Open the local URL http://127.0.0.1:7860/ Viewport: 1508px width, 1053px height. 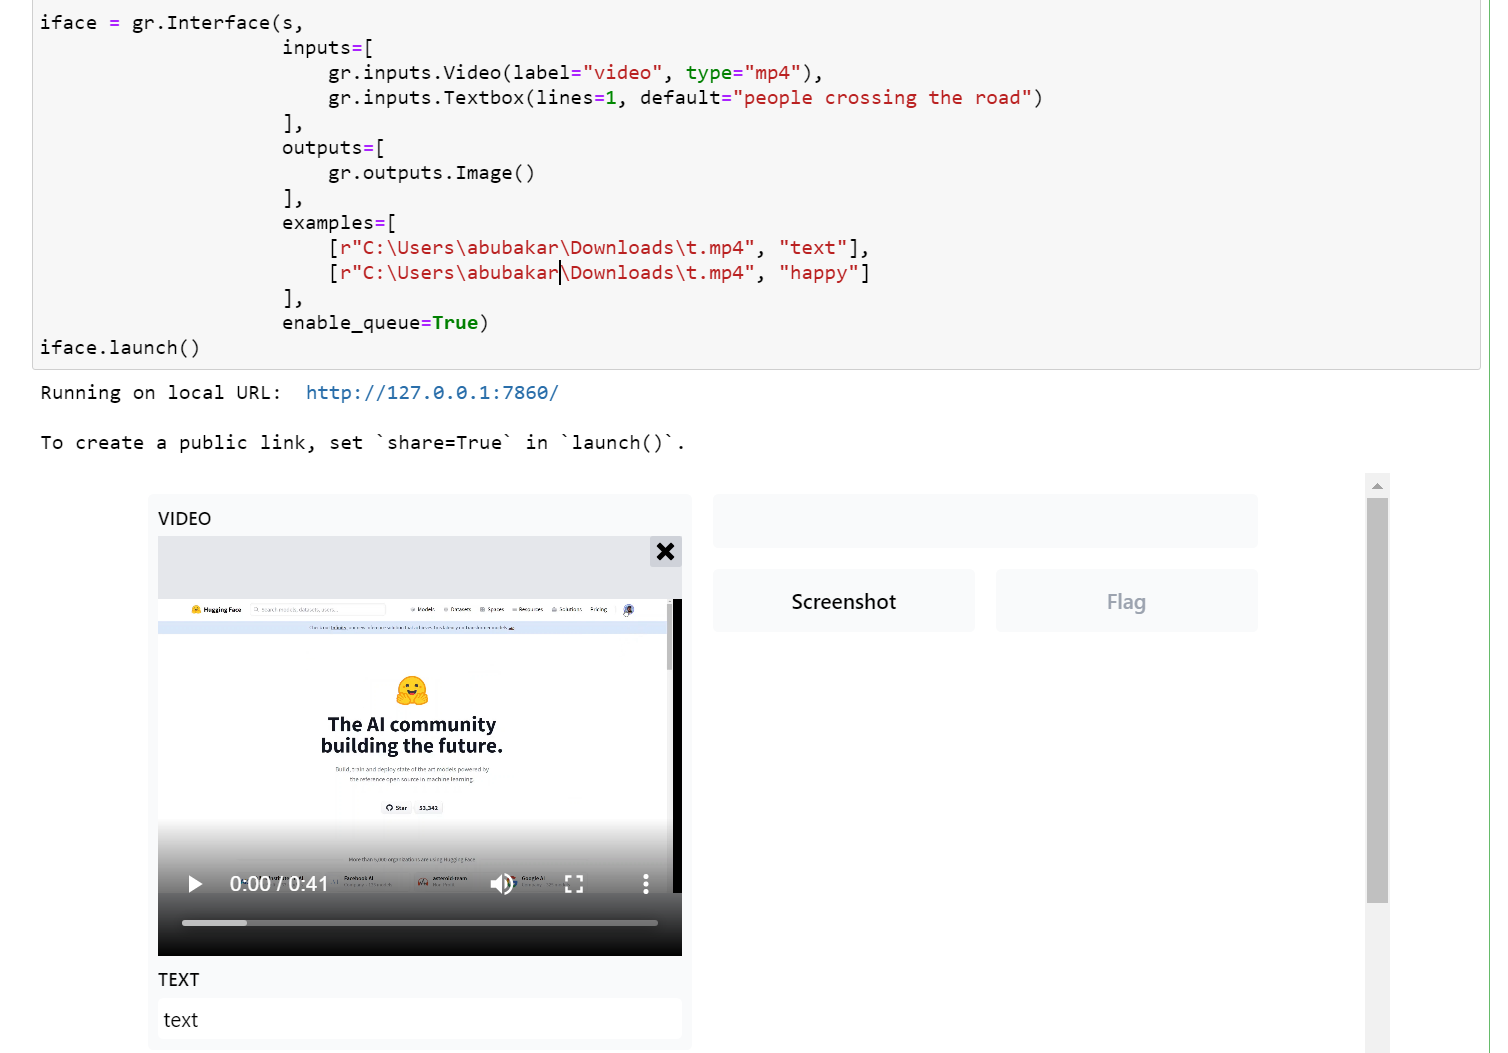point(432,393)
